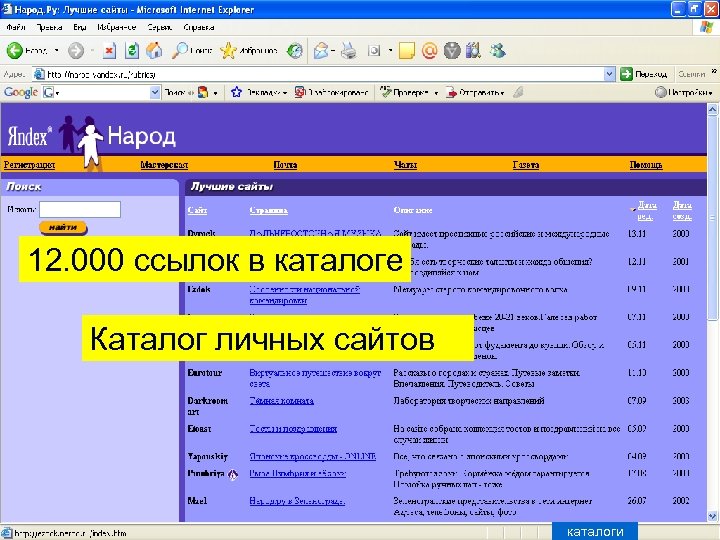Click the orange @ toolbar icon

[x=429, y=51]
